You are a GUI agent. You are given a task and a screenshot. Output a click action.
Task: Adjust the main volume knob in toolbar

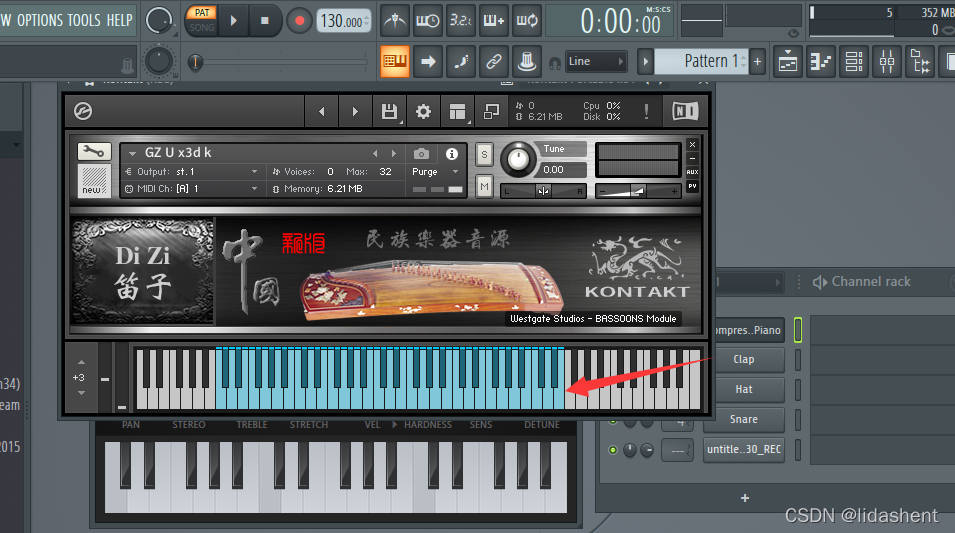coord(159,21)
